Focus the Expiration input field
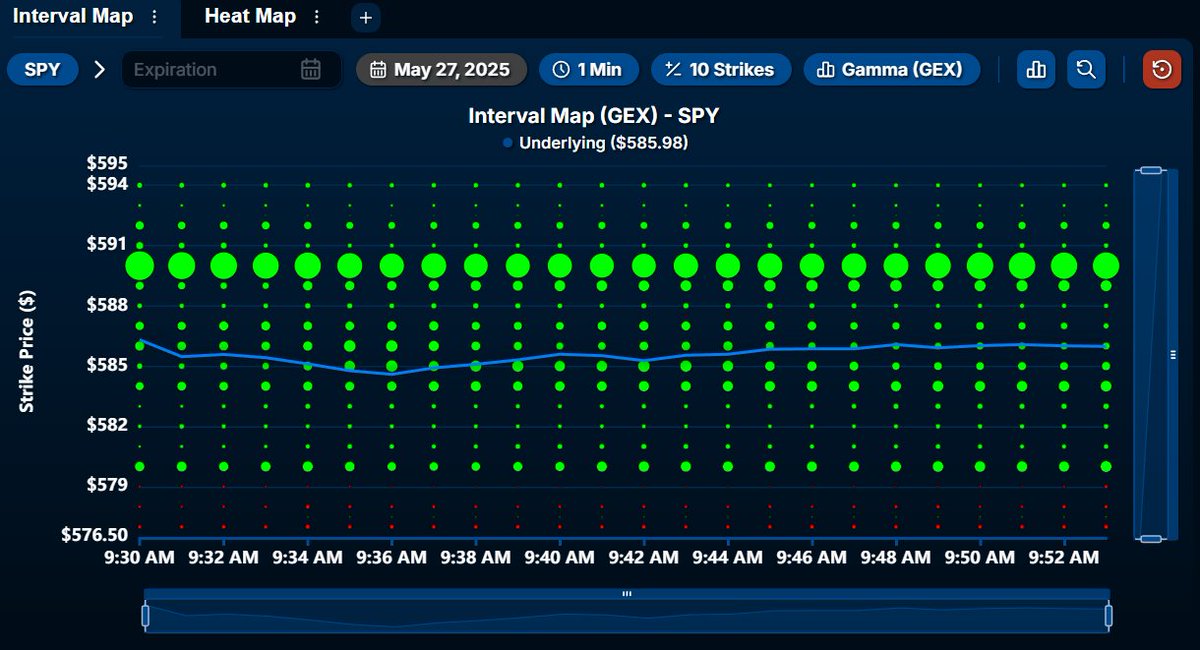1200x650 pixels. (x=230, y=70)
